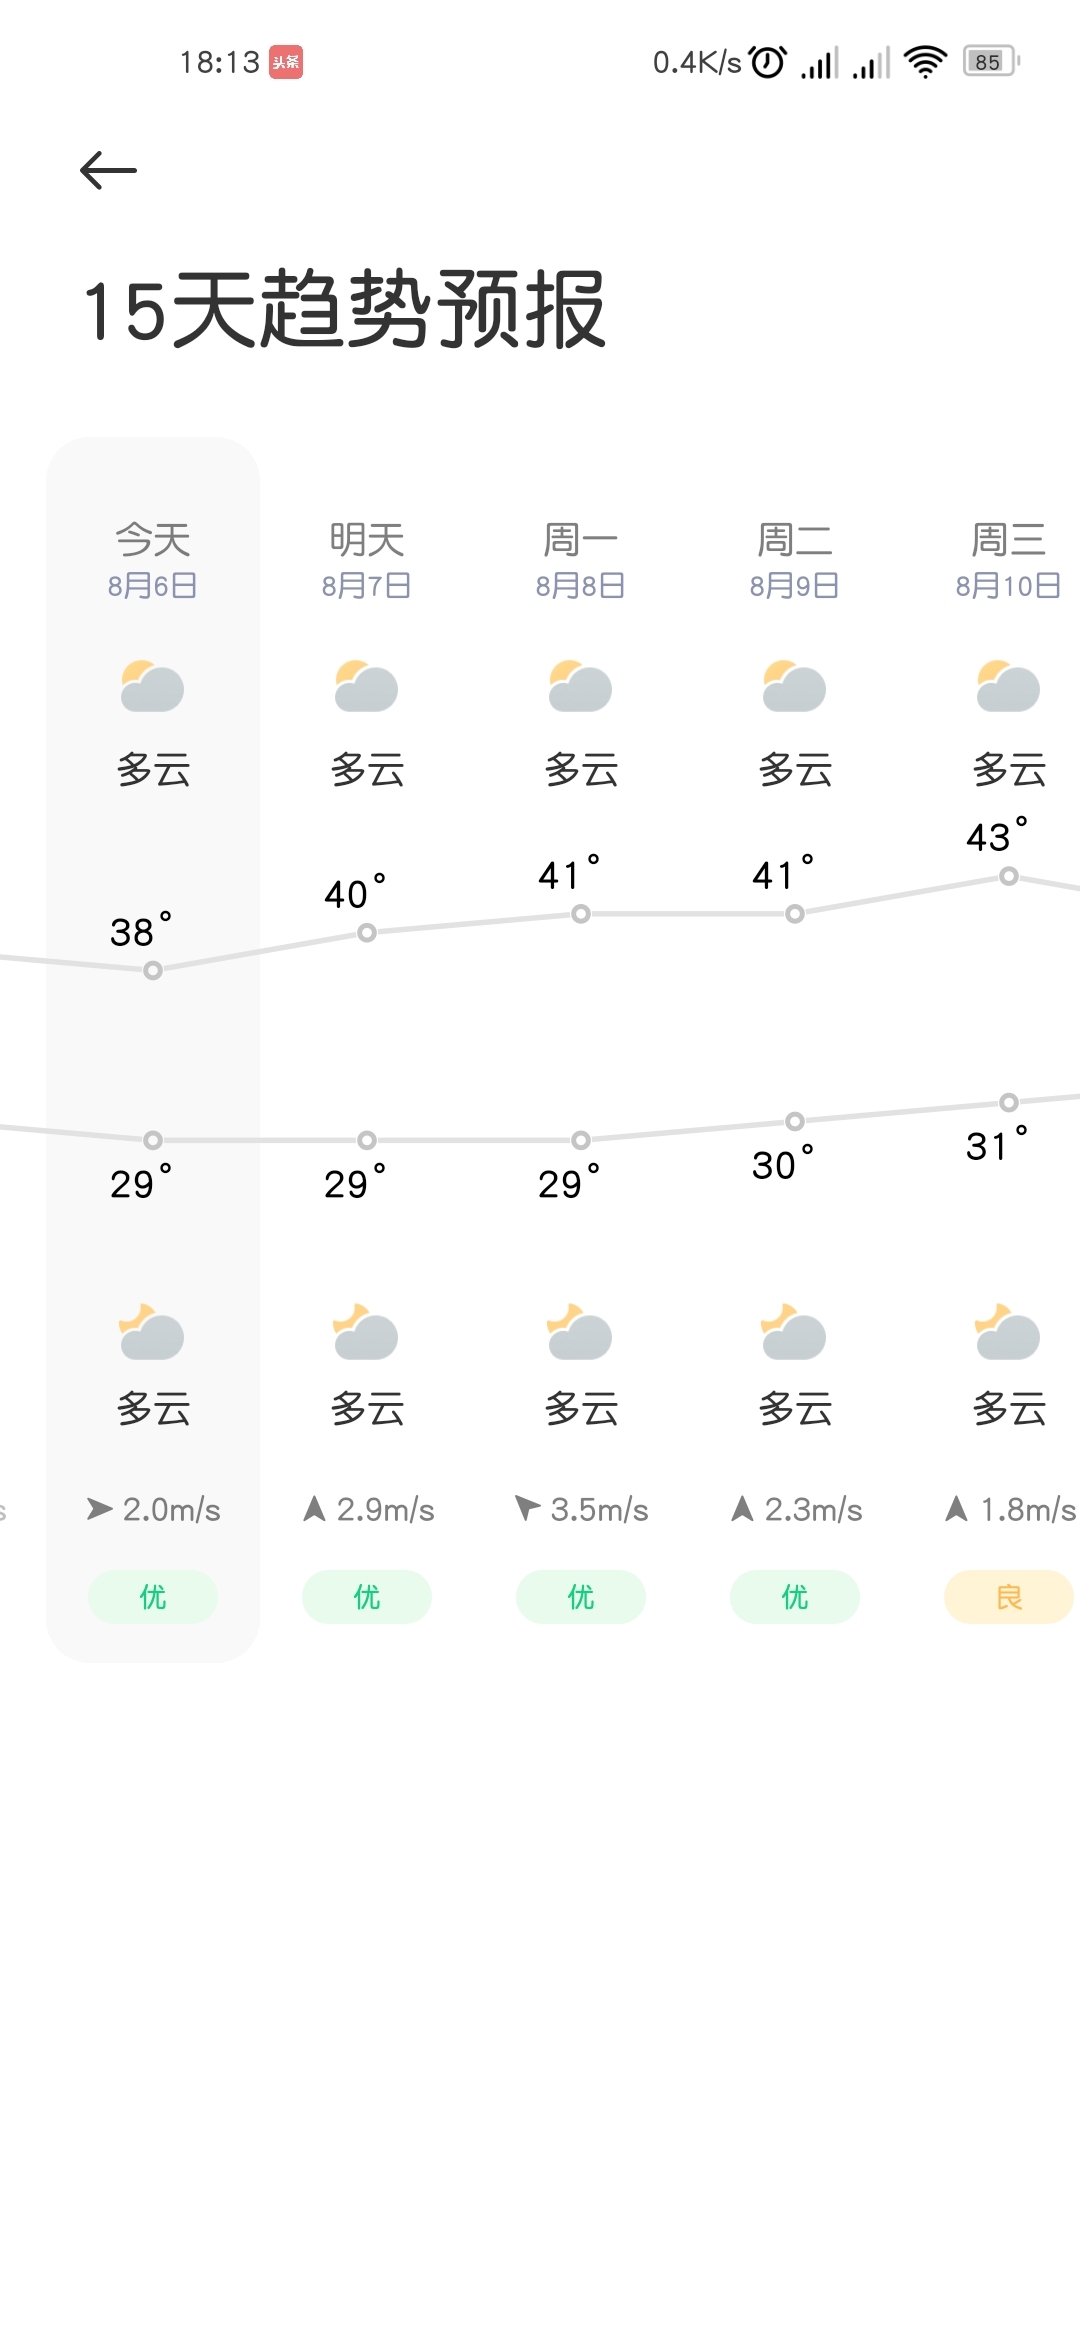Tap today's green 优 air quality badge
Screen dimensions: 1080x2340
pyautogui.click(x=153, y=1597)
